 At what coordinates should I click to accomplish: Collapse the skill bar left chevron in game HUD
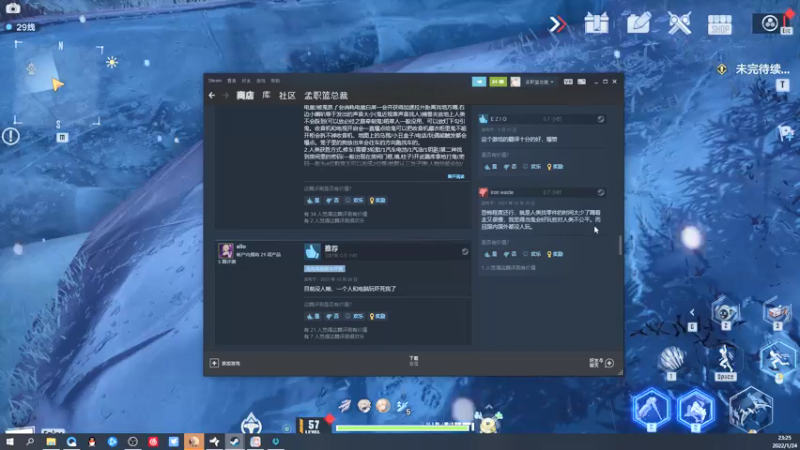[692, 312]
